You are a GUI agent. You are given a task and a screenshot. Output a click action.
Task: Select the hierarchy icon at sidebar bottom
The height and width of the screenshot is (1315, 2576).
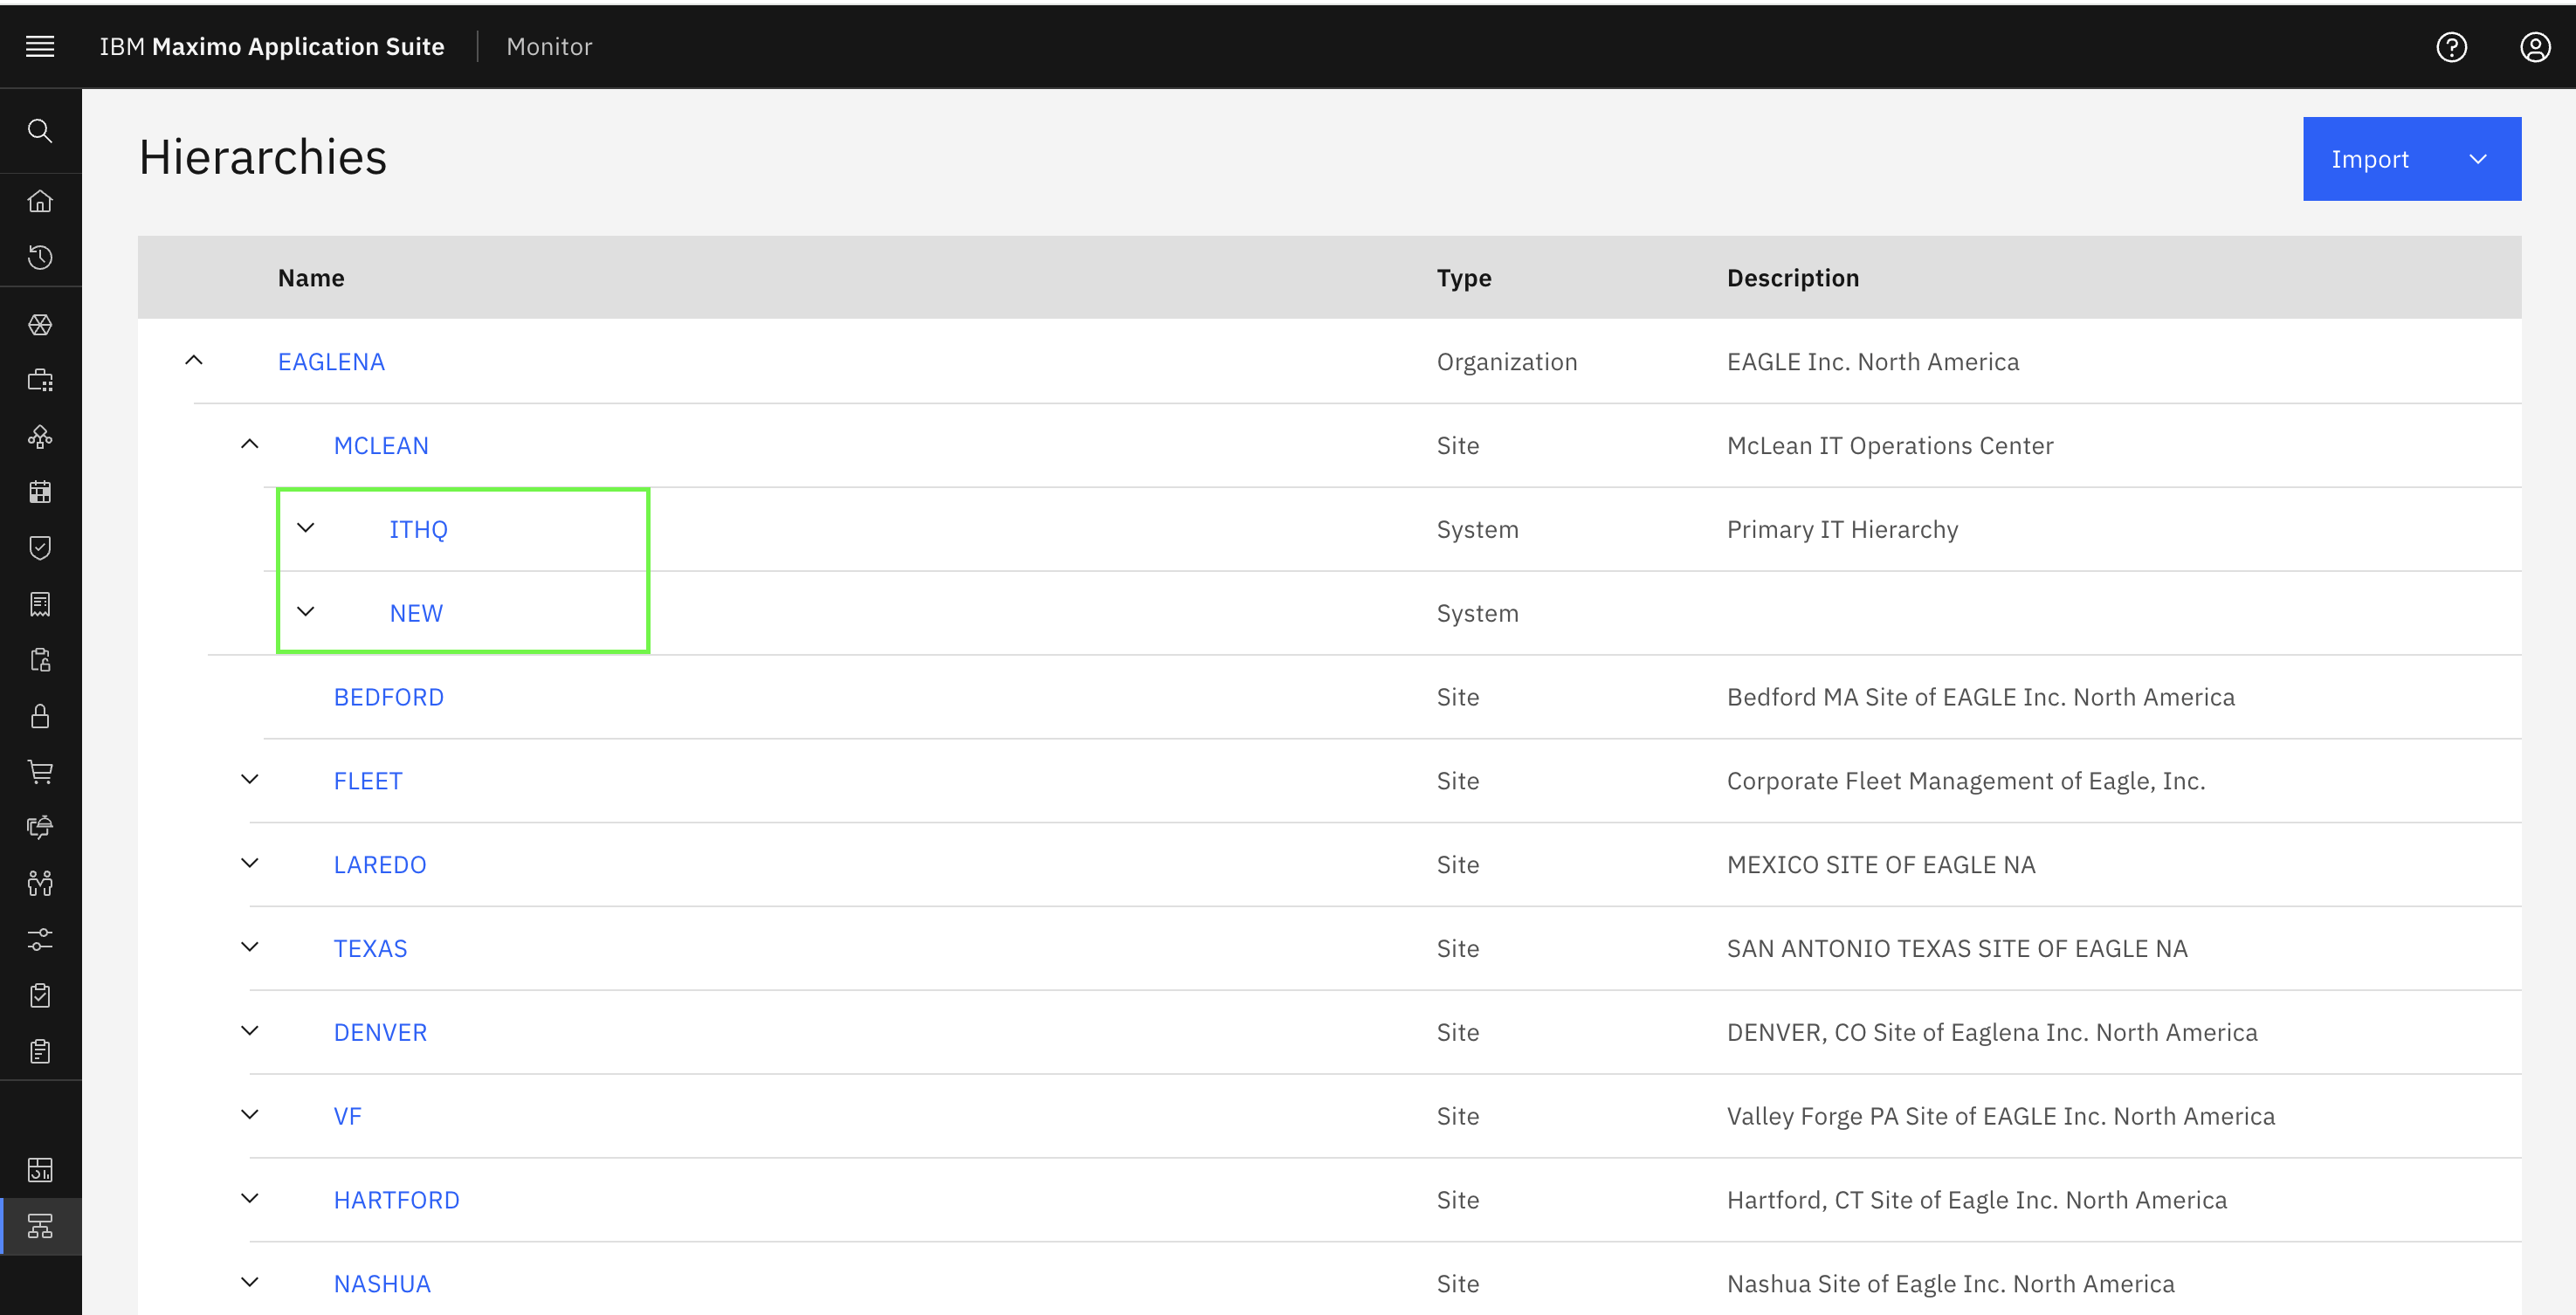40,1226
